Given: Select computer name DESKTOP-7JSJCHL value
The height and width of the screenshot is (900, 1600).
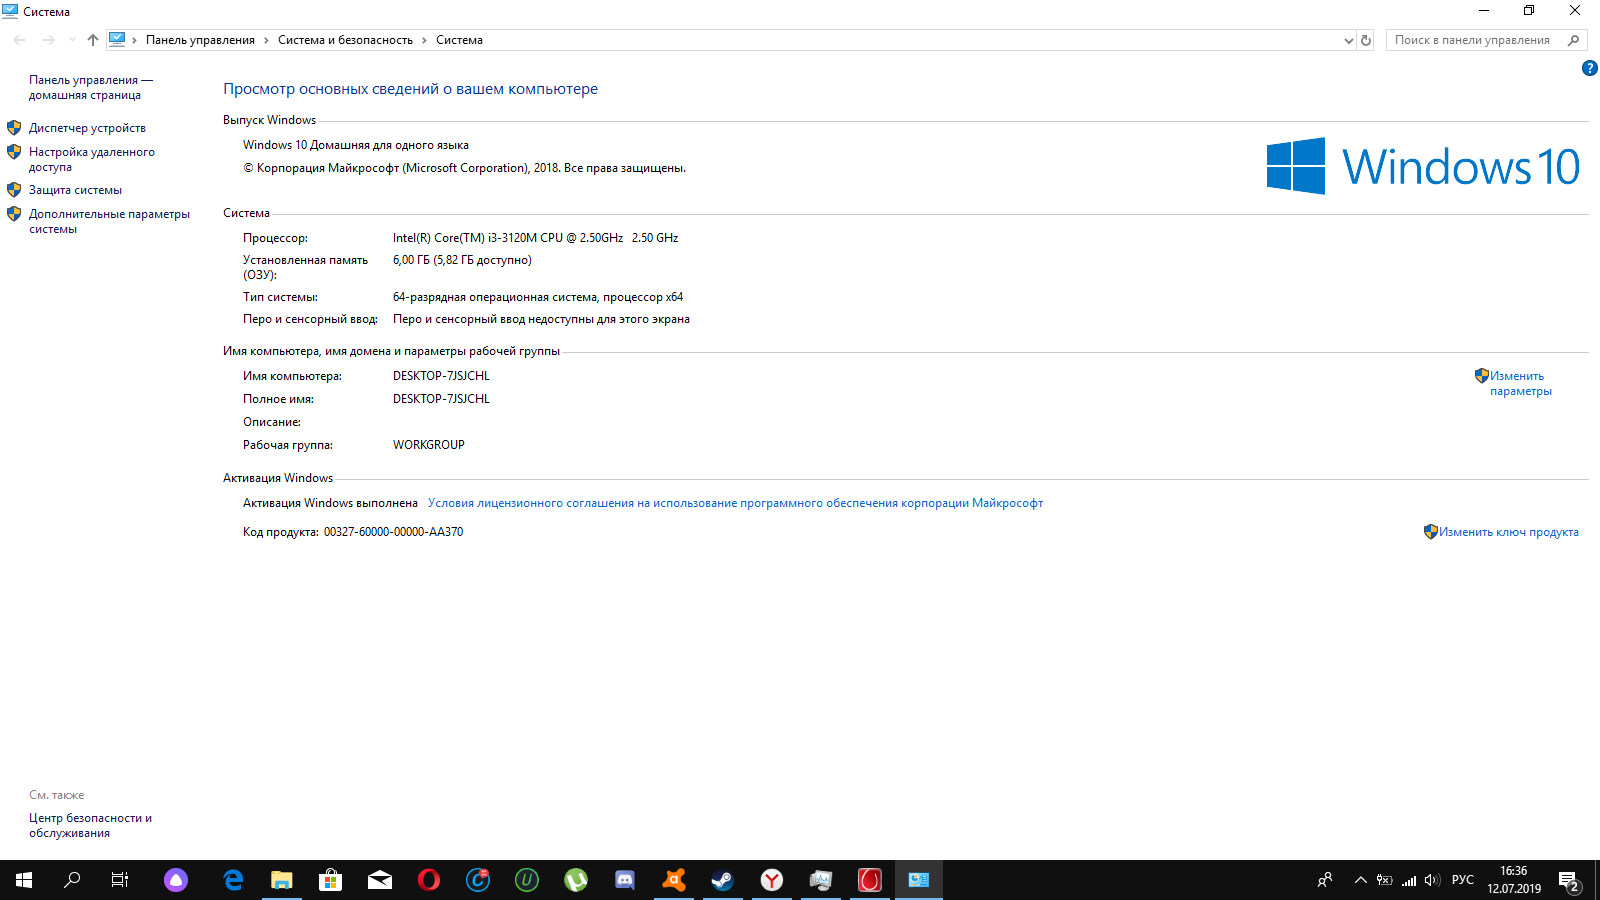Looking at the screenshot, I should [441, 376].
